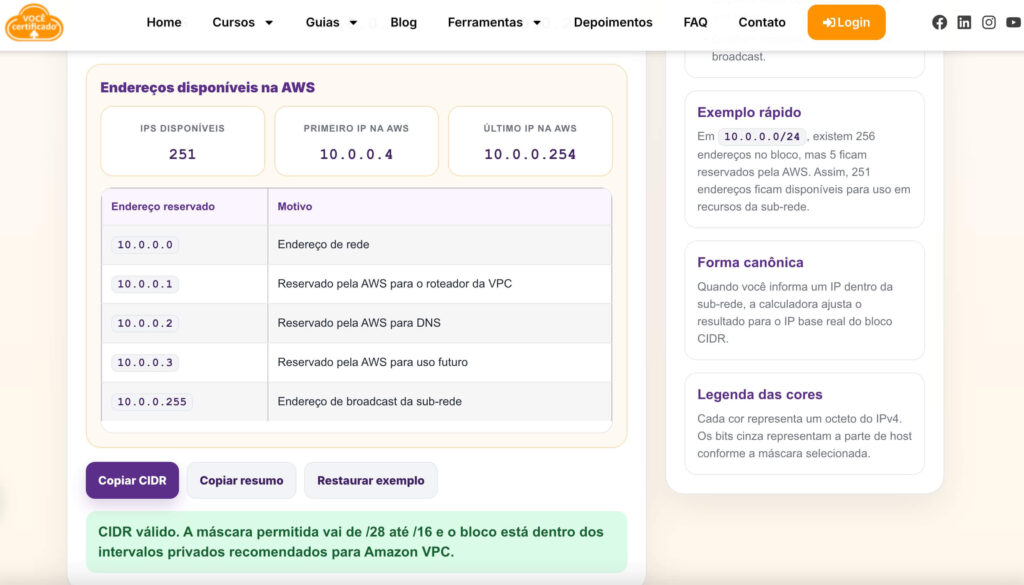The height and width of the screenshot is (585, 1024).
Task: Click the Copiar CIDR button
Action: click(x=132, y=481)
